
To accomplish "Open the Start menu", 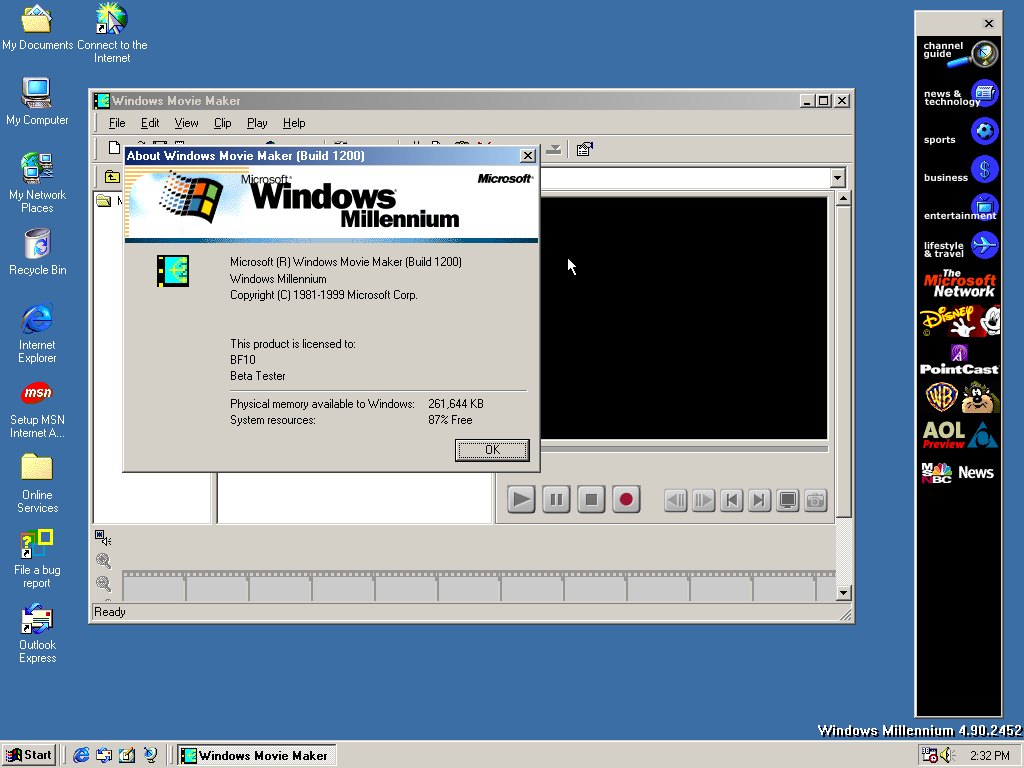I will point(29,755).
